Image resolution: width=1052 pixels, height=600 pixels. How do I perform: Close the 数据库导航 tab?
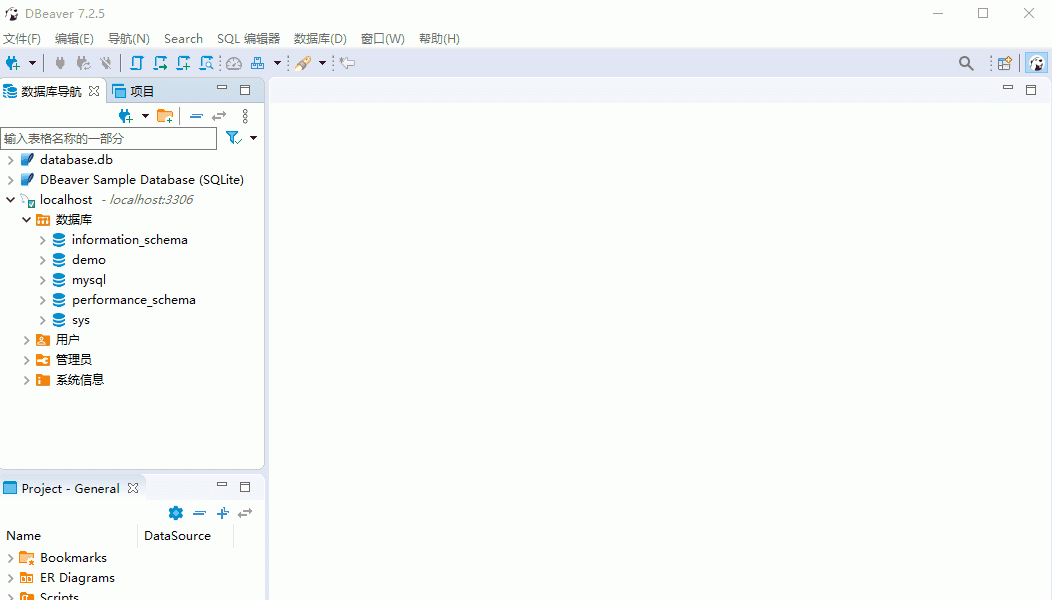coord(94,91)
